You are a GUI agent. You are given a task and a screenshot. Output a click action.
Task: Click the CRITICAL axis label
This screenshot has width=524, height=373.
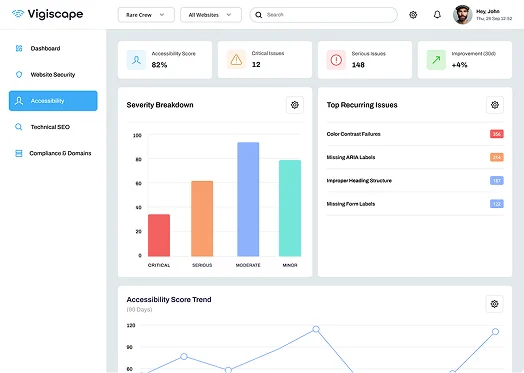159,265
